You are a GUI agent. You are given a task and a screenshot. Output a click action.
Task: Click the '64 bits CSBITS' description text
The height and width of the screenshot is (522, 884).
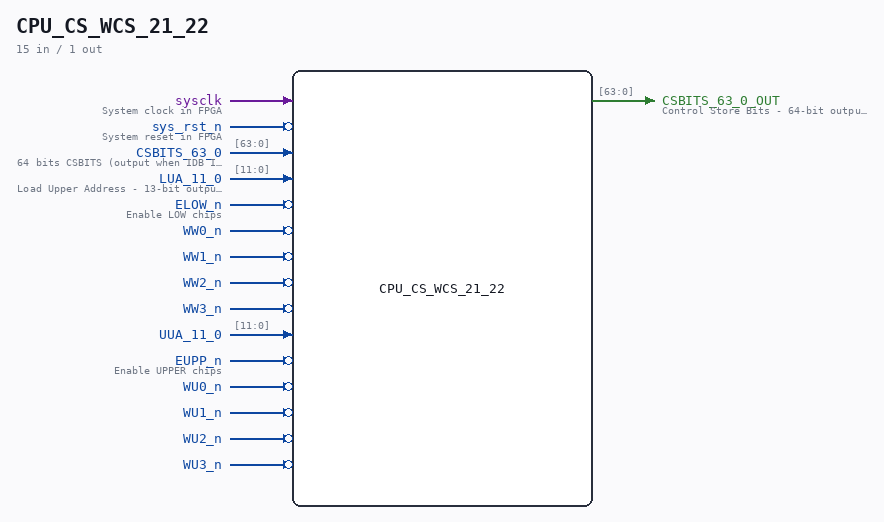pos(120,163)
